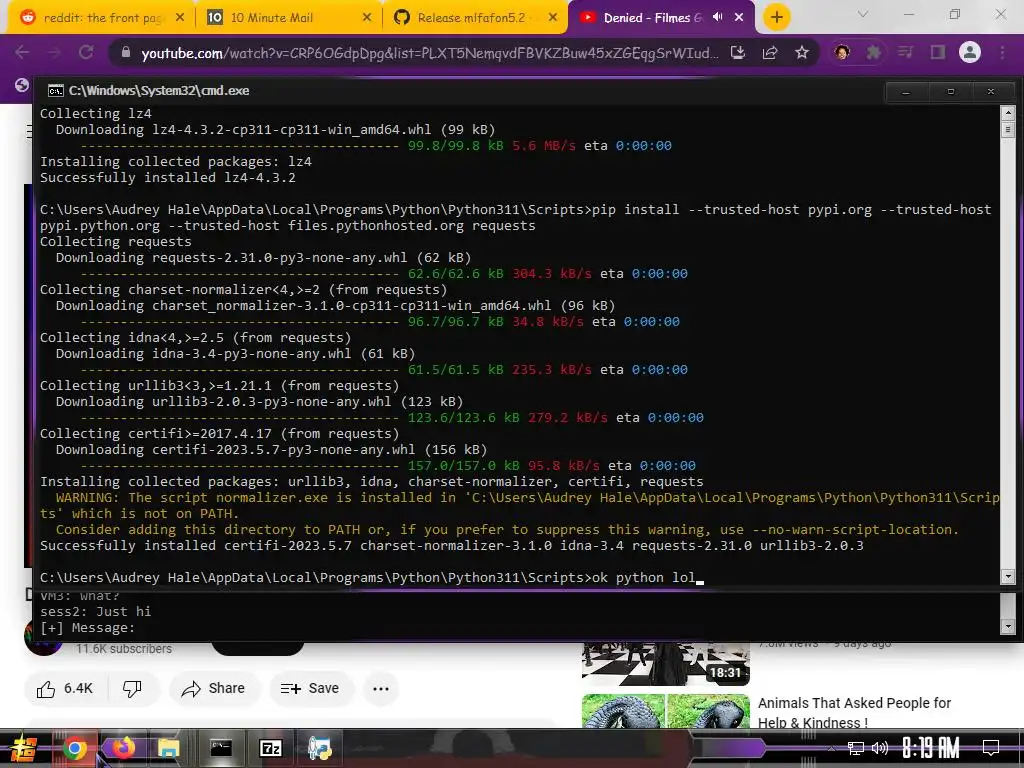The image size is (1024, 768).
Task: Click the 'WARNING: The script normalizer.exe' line
Action: pyautogui.click(x=520, y=498)
